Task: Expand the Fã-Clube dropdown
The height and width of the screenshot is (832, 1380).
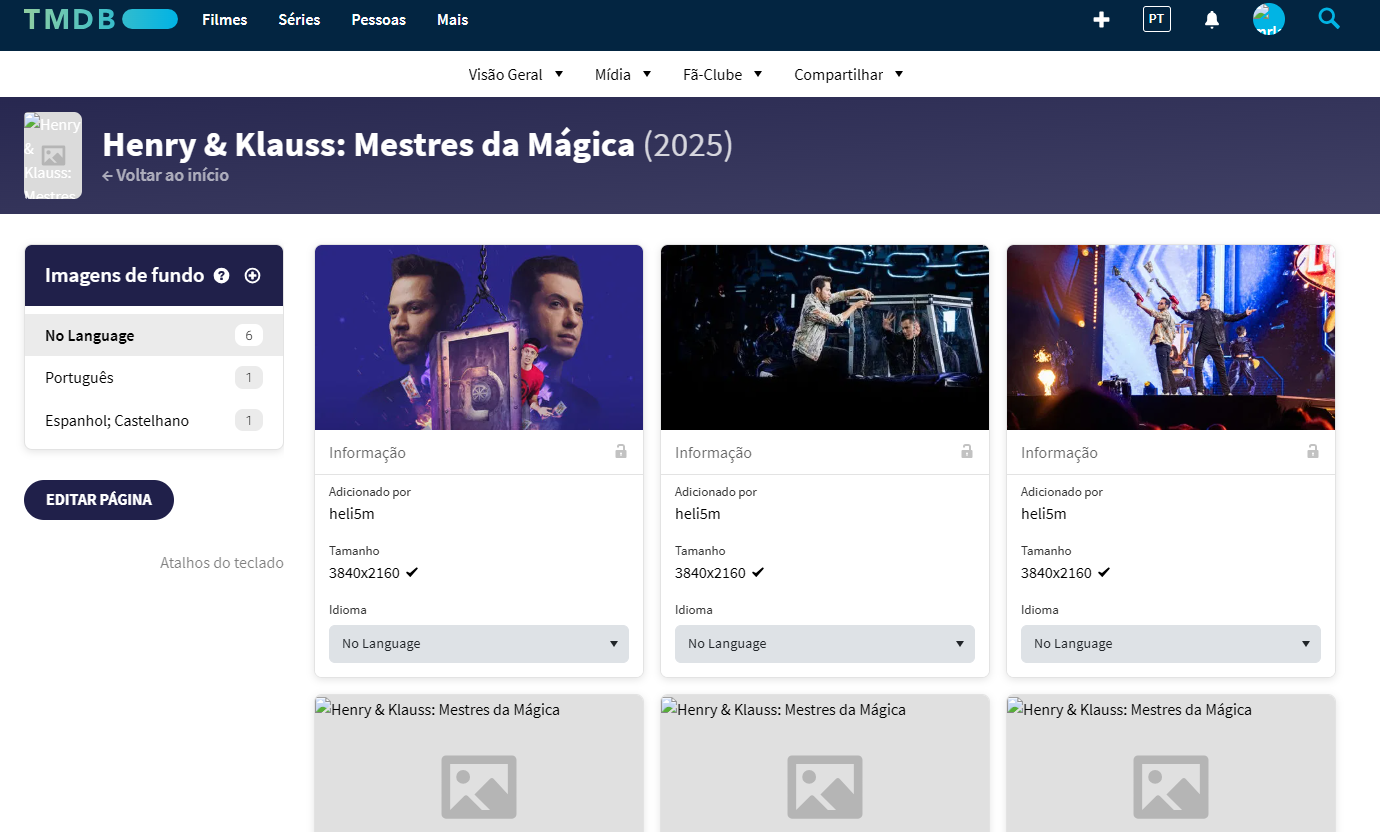Action: point(723,74)
